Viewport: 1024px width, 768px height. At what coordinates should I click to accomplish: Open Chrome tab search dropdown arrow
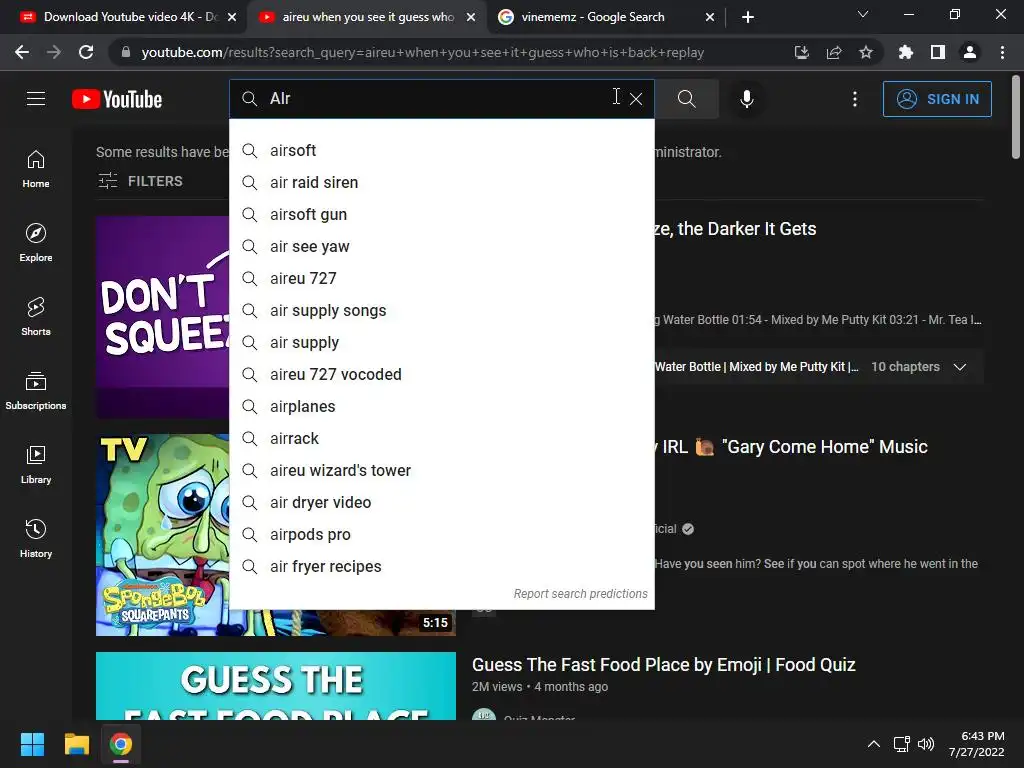pos(863,14)
